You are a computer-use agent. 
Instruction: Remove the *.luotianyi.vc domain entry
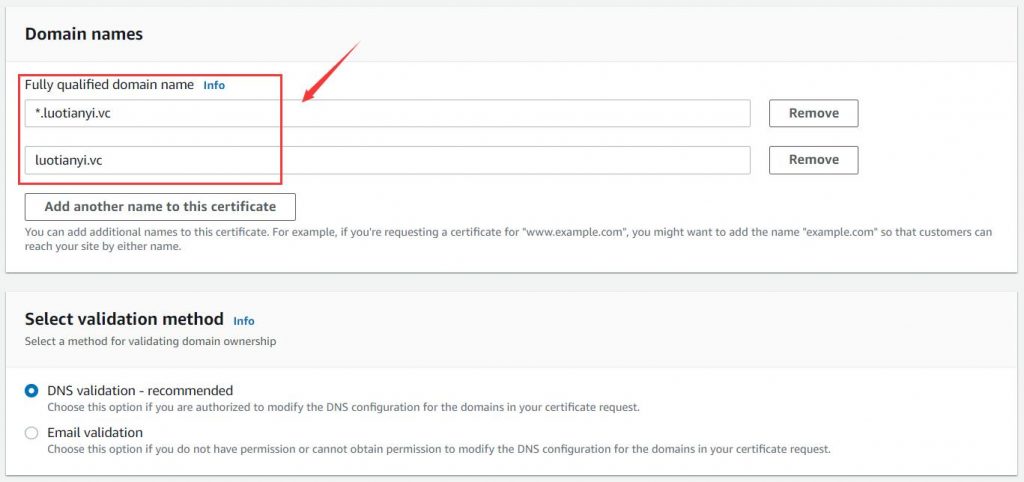click(x=813, y=113)
